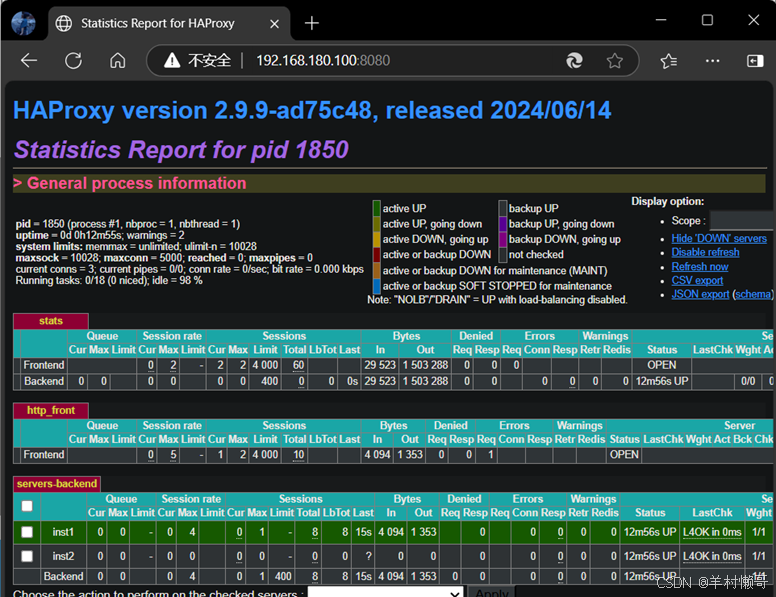Toggle the browser sidebar icon

tap(755, 60)
